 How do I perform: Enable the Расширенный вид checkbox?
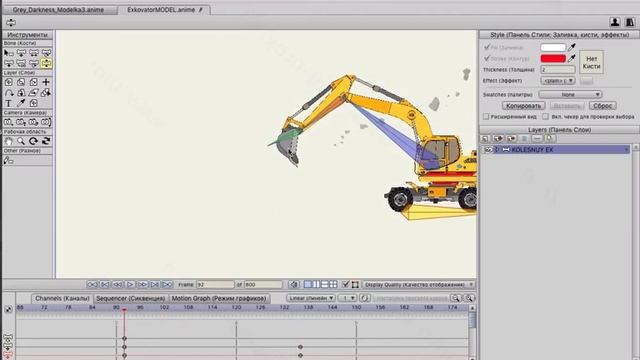[486, 117]
